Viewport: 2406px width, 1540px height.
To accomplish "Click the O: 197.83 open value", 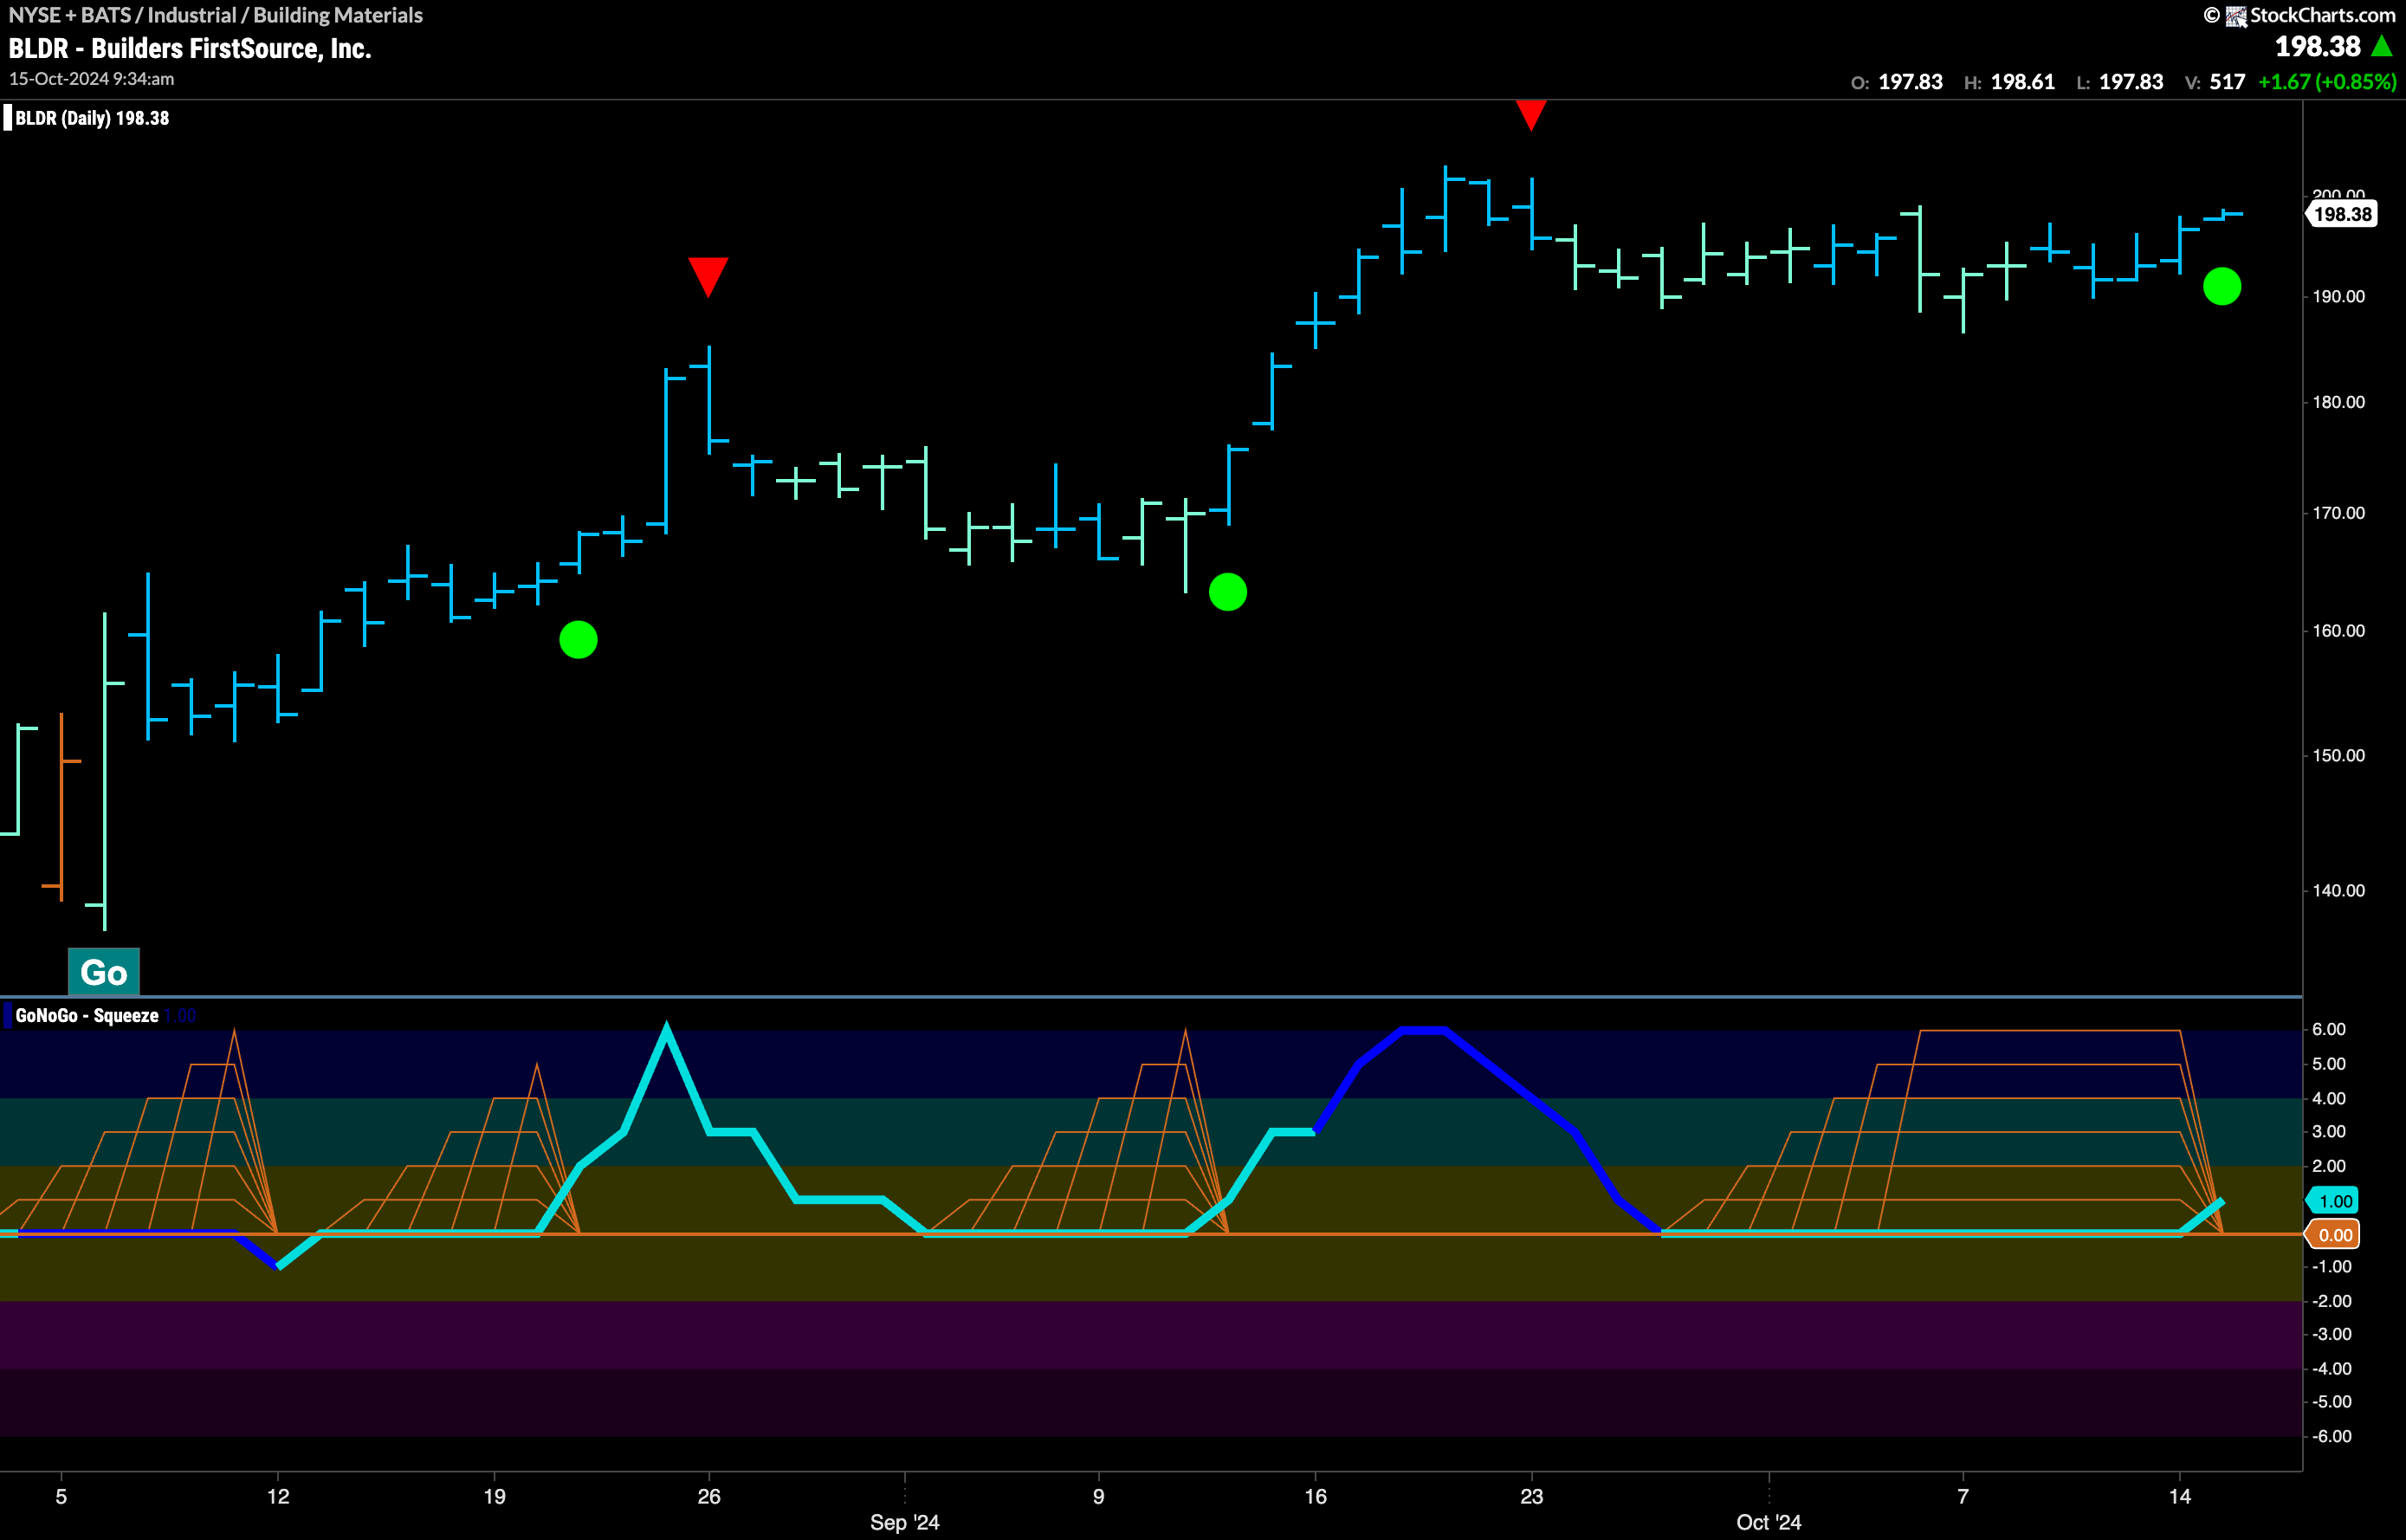I will 1896,82.
